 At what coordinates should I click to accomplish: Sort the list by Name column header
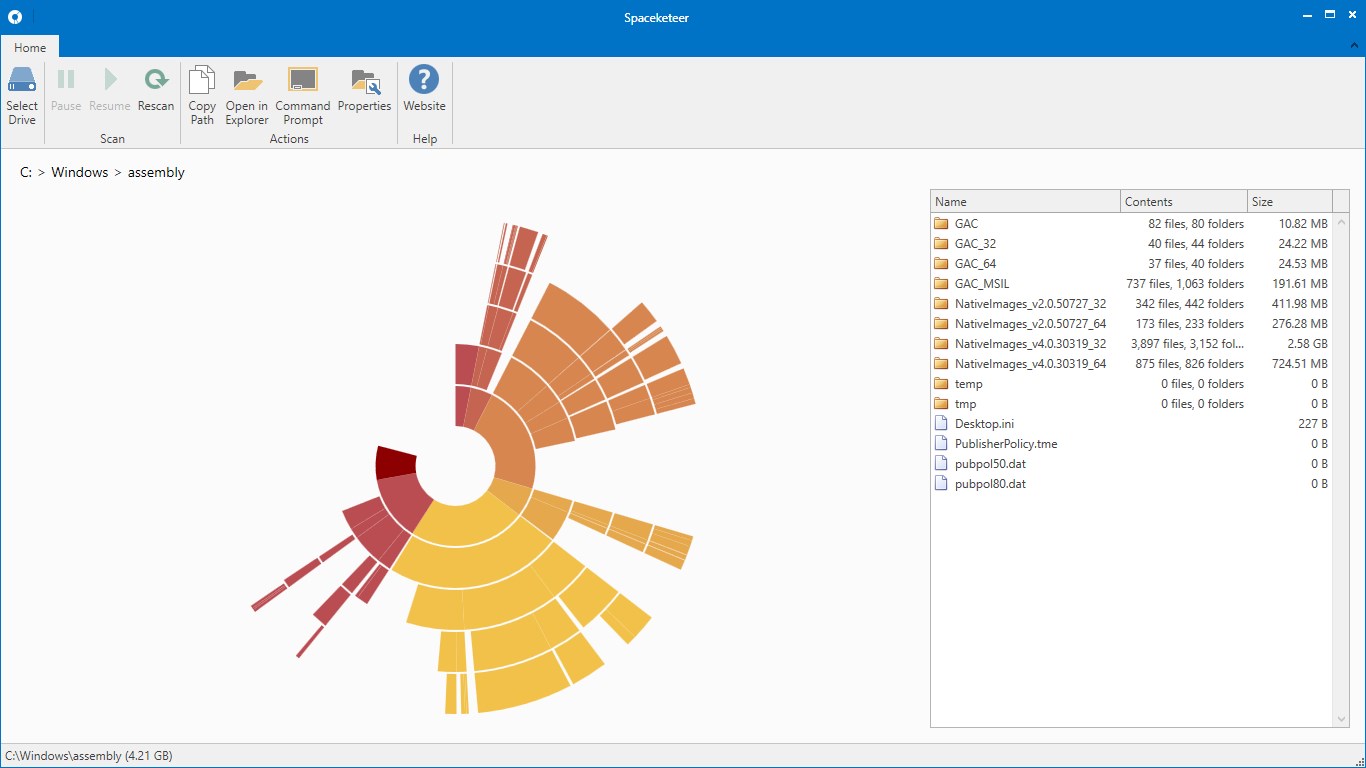[x=1025, y=201]
